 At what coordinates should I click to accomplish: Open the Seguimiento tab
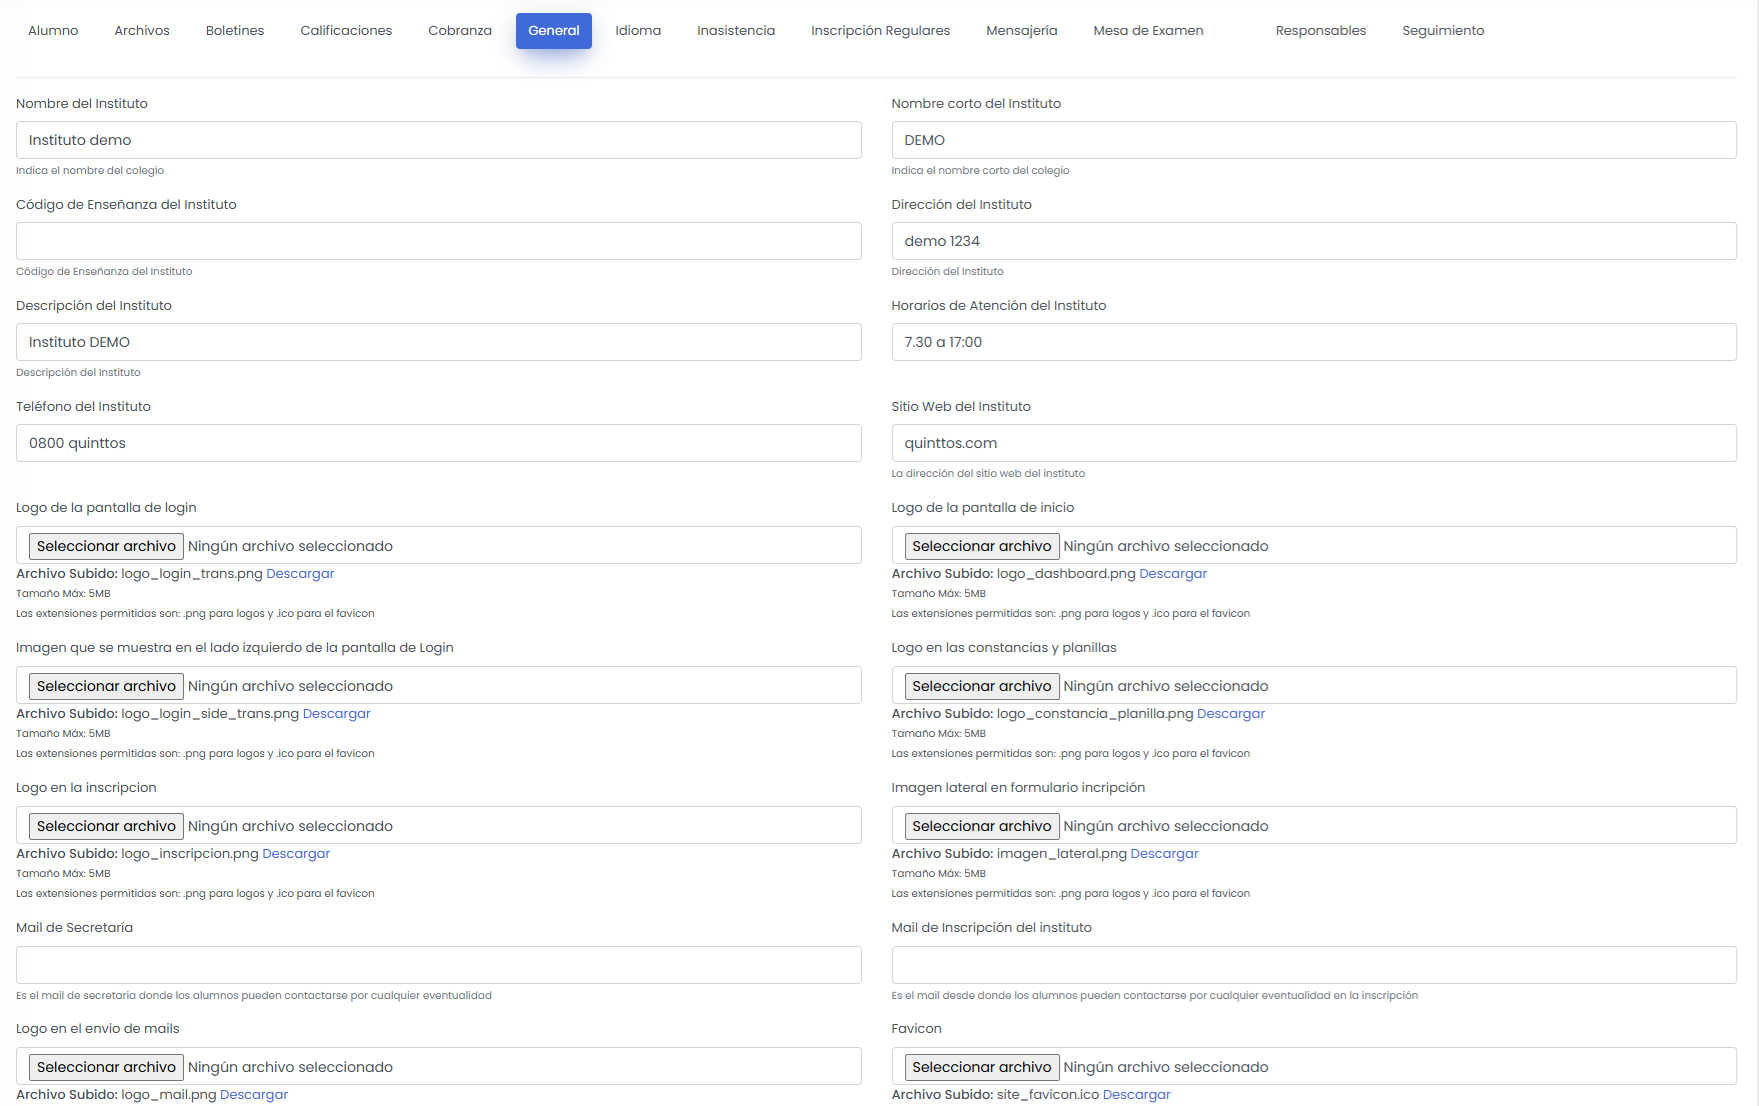(1443, 31)
